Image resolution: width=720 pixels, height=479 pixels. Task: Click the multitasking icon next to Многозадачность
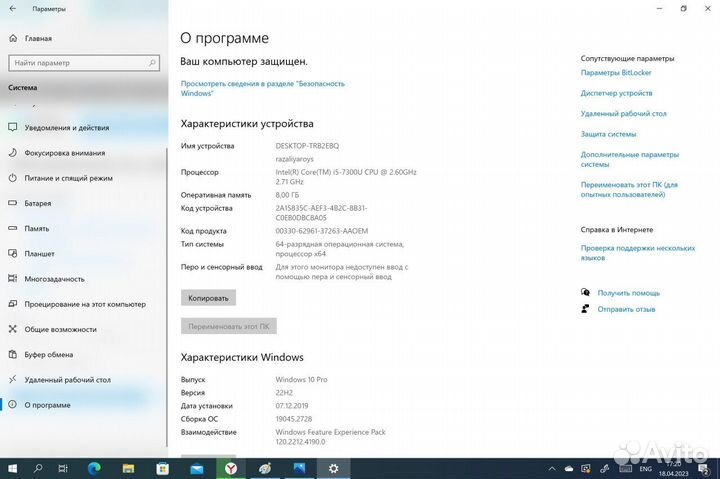click(13, 278)
